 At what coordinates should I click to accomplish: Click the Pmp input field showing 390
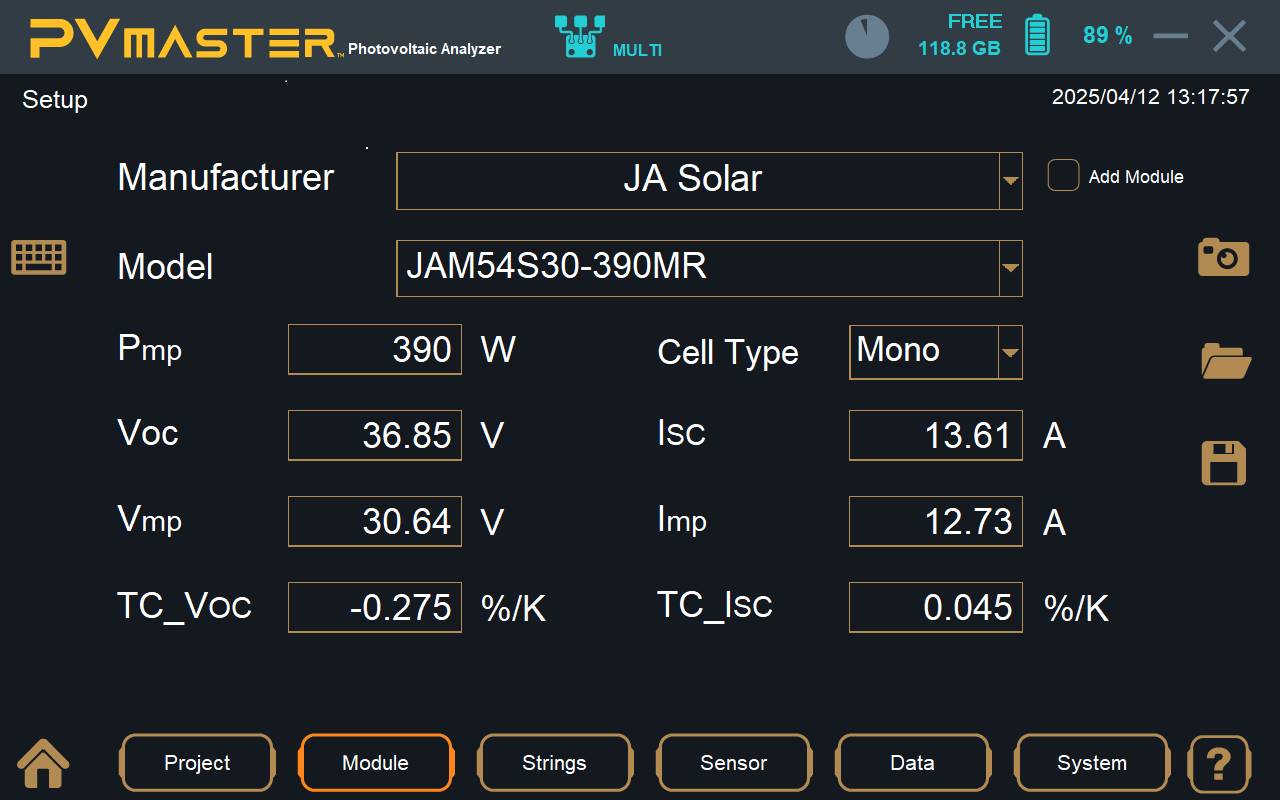[x=375, y=349]
